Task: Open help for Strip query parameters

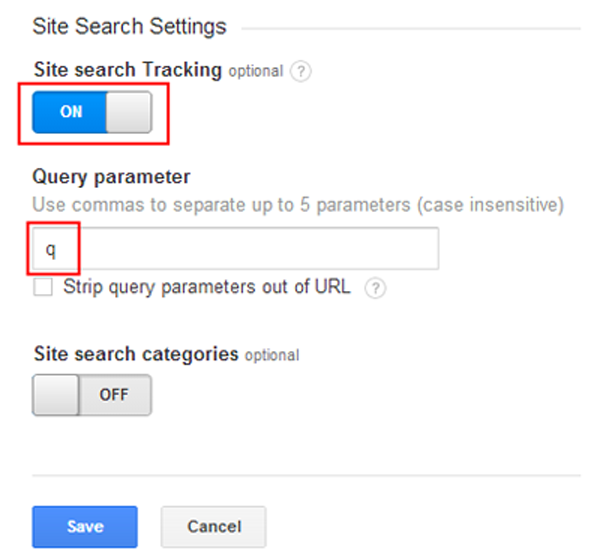Action: pos(375,288)
